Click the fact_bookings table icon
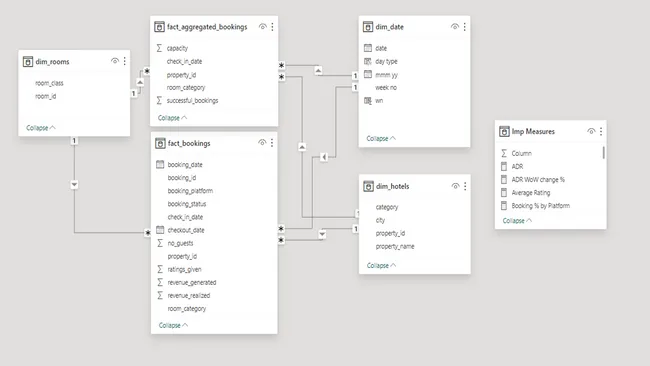The height and width of the screenshot is (366, 650). pos(160,143)
